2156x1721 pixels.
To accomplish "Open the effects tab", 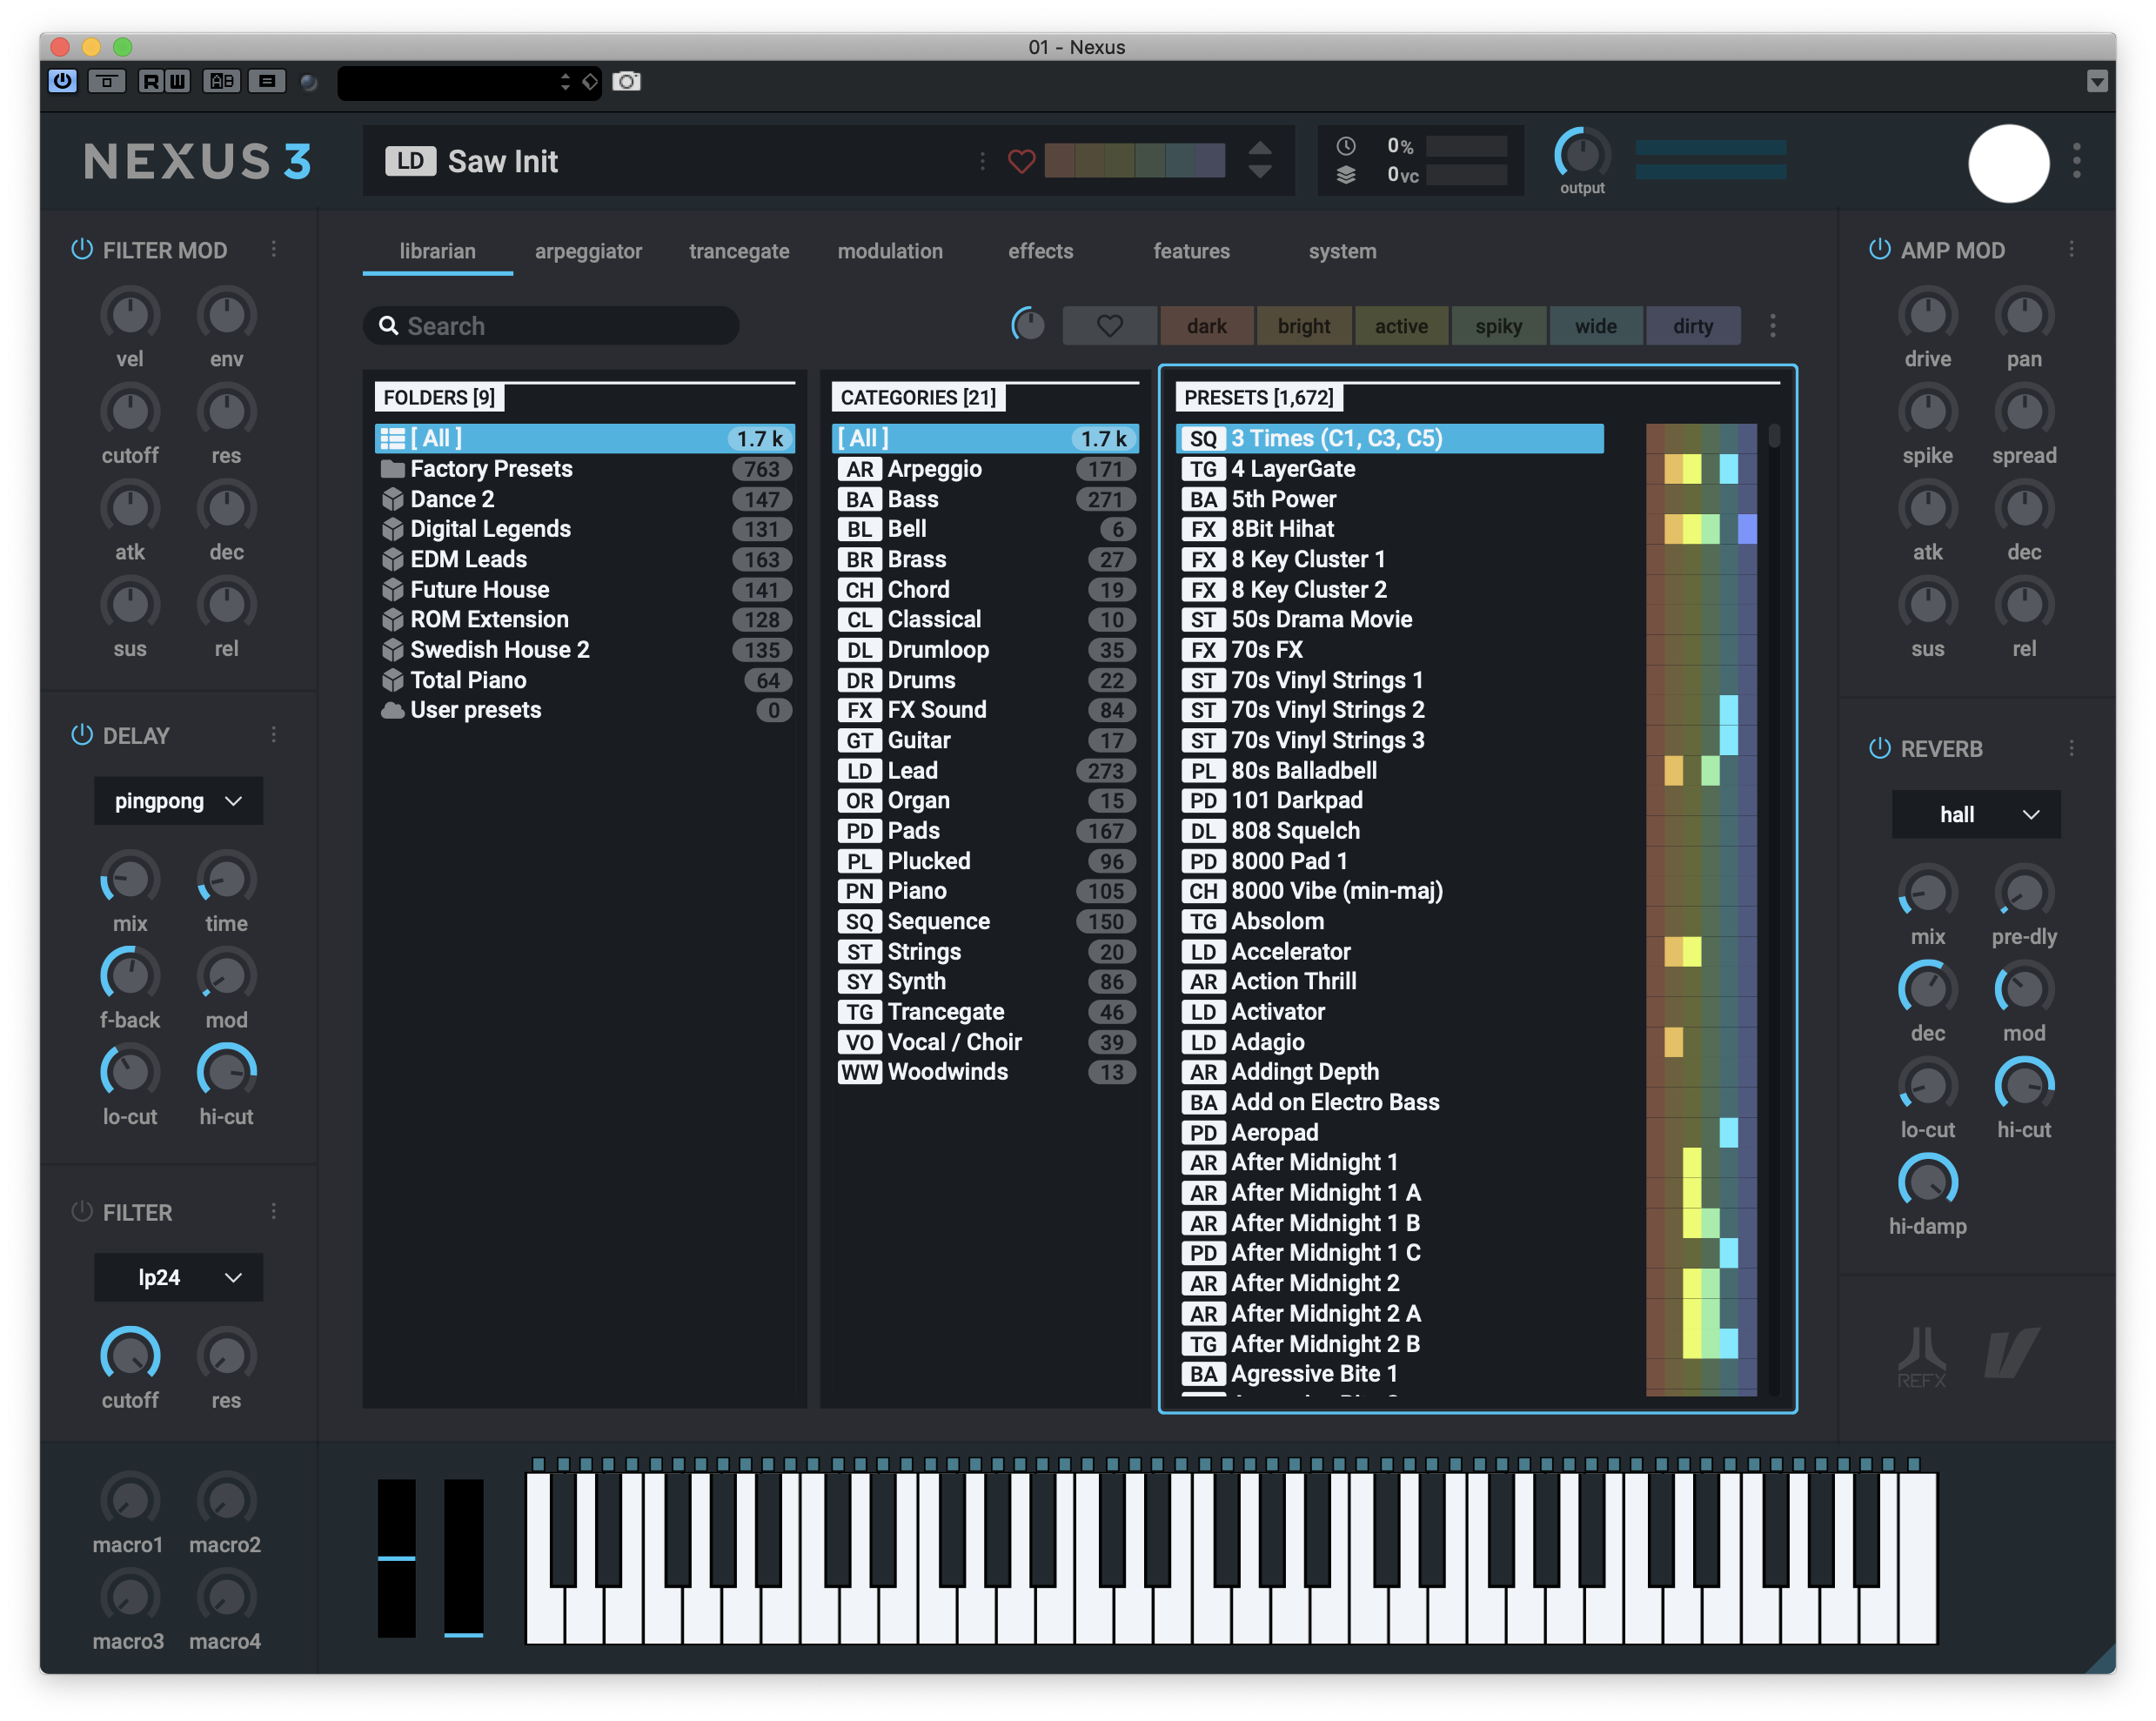I will (x=1040, y=251).
